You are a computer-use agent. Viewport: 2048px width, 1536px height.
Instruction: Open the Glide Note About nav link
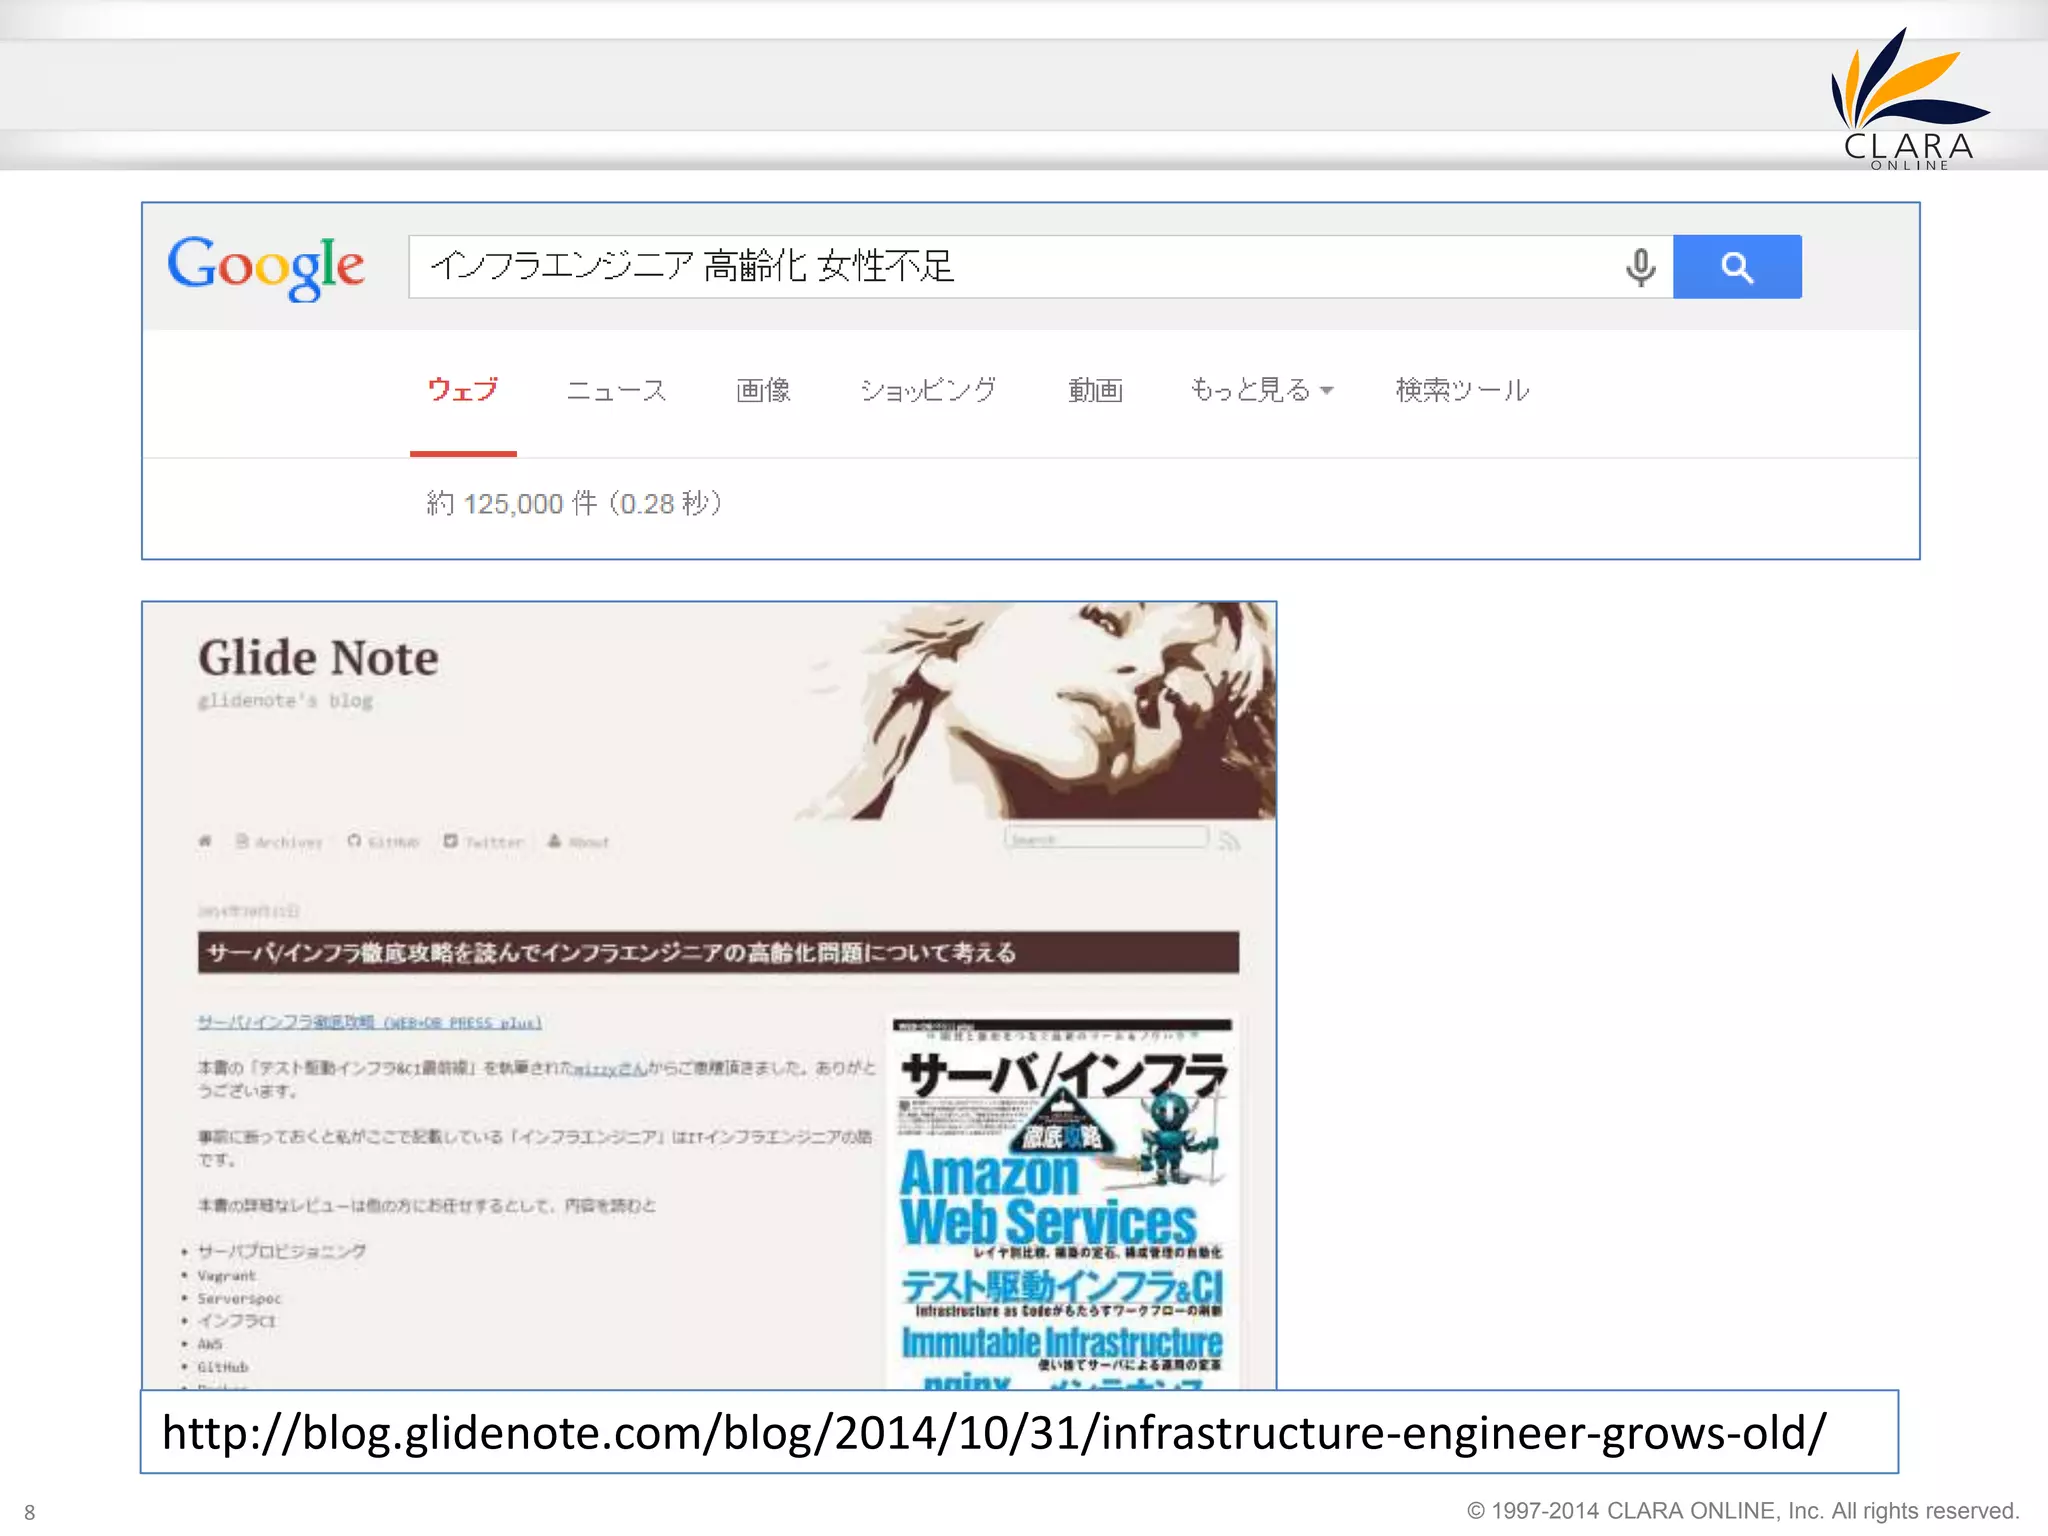pyautogui.click(x=578, y=842)
